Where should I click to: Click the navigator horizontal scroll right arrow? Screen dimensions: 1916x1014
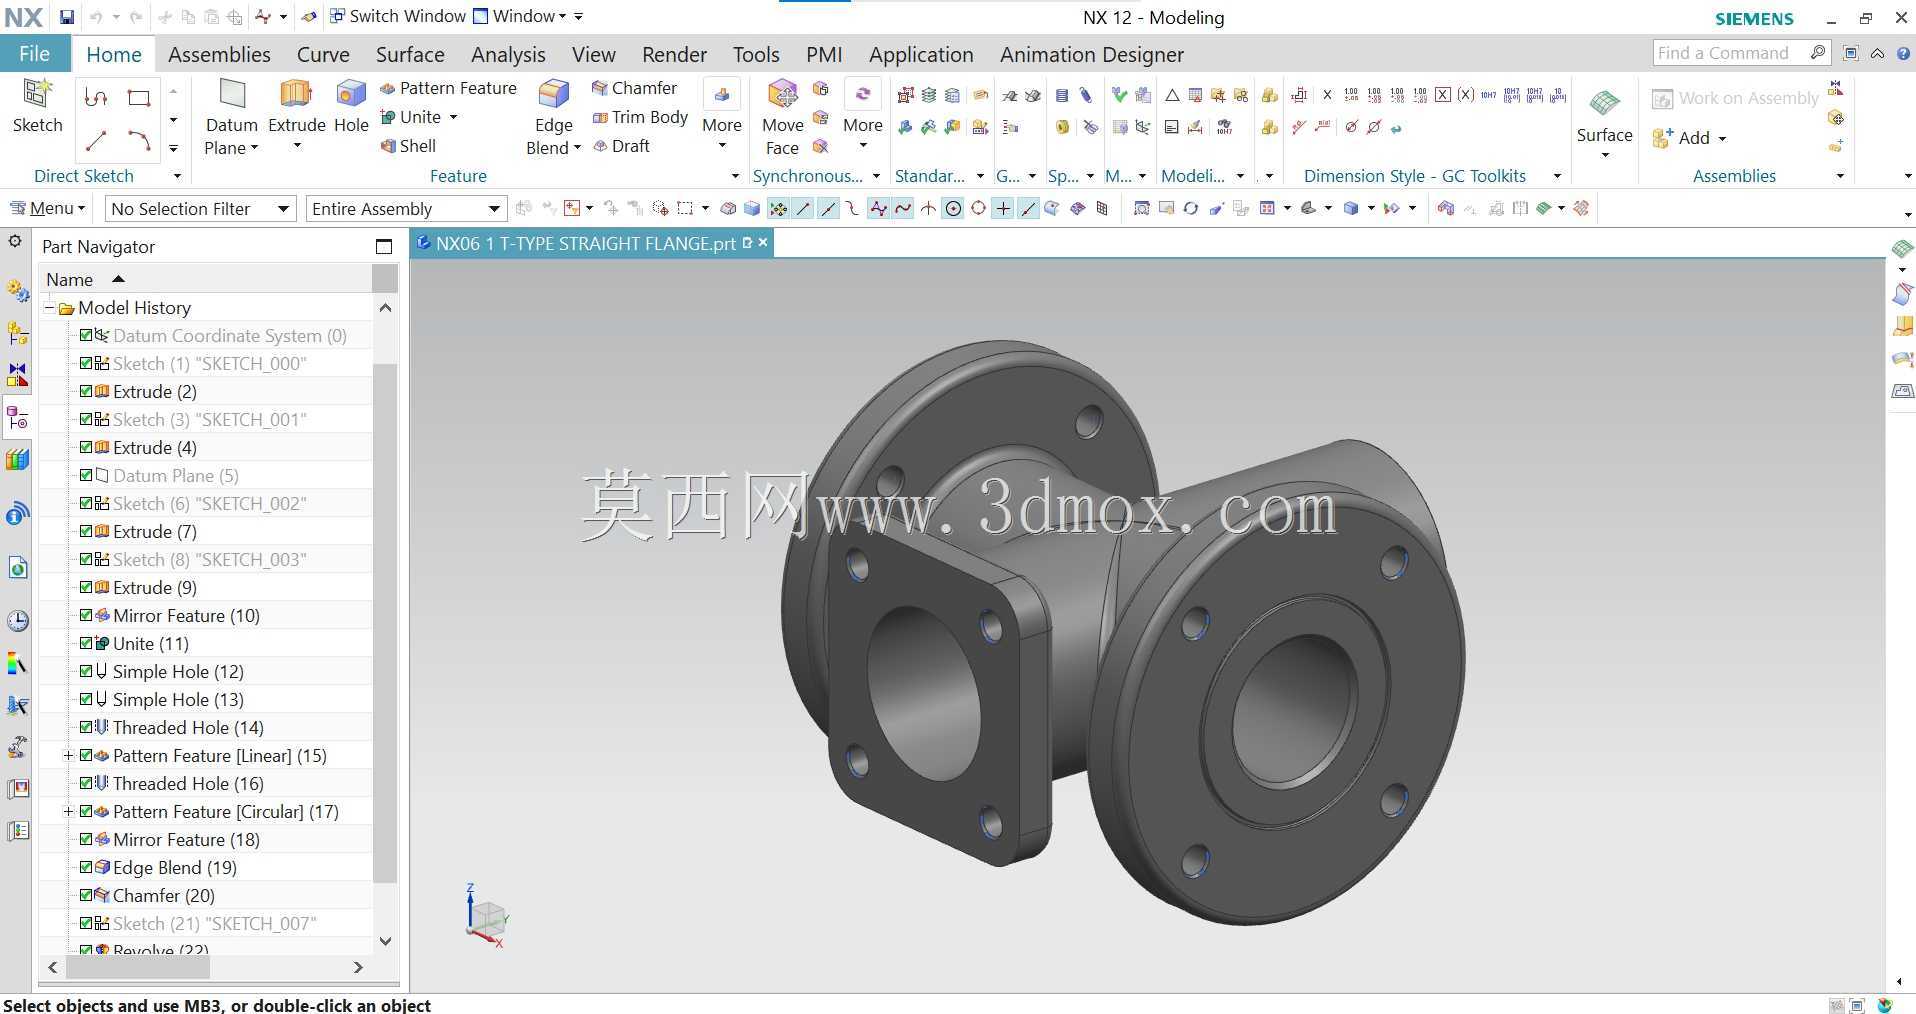point(358,967)
